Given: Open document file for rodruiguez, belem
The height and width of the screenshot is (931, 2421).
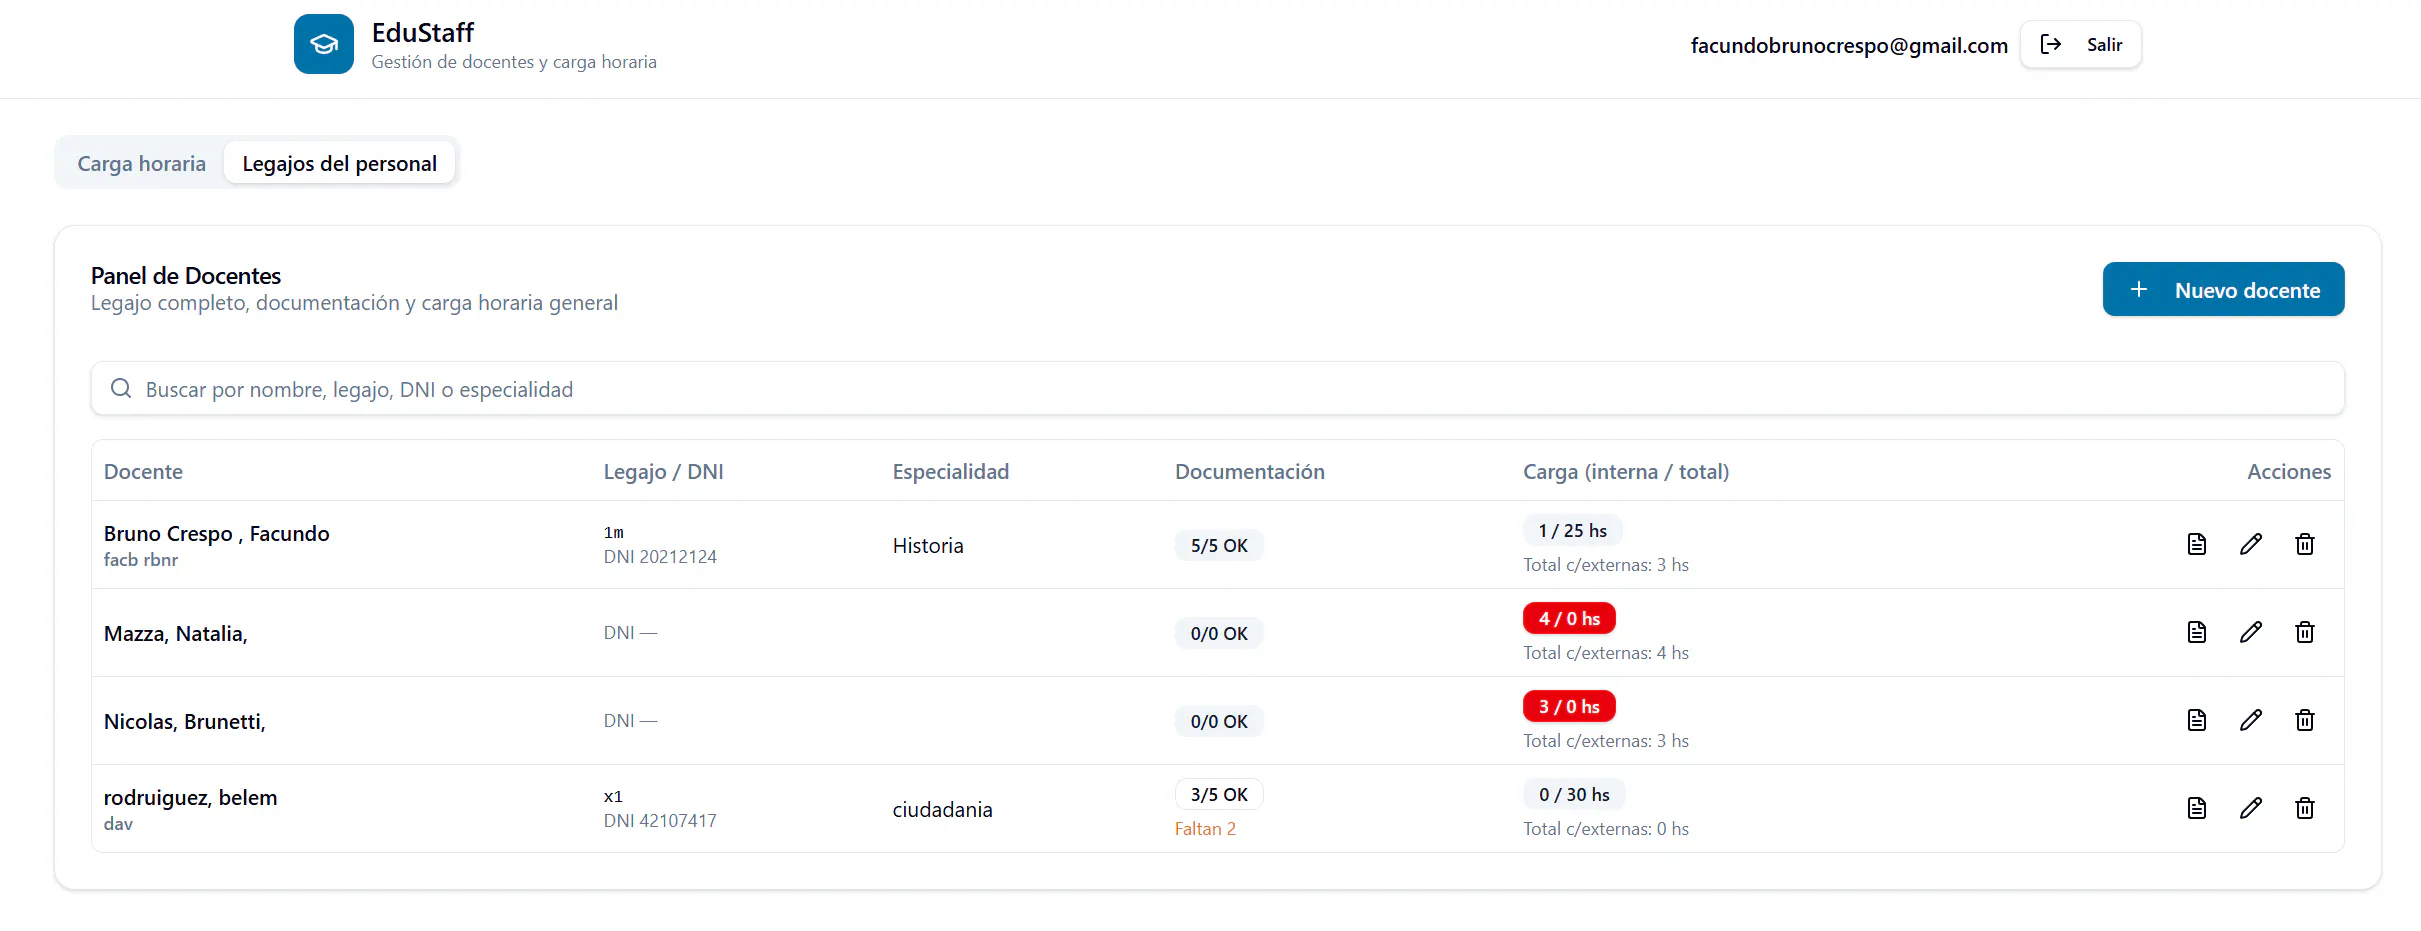Looking at the screenshot, I should (2197, 808).
